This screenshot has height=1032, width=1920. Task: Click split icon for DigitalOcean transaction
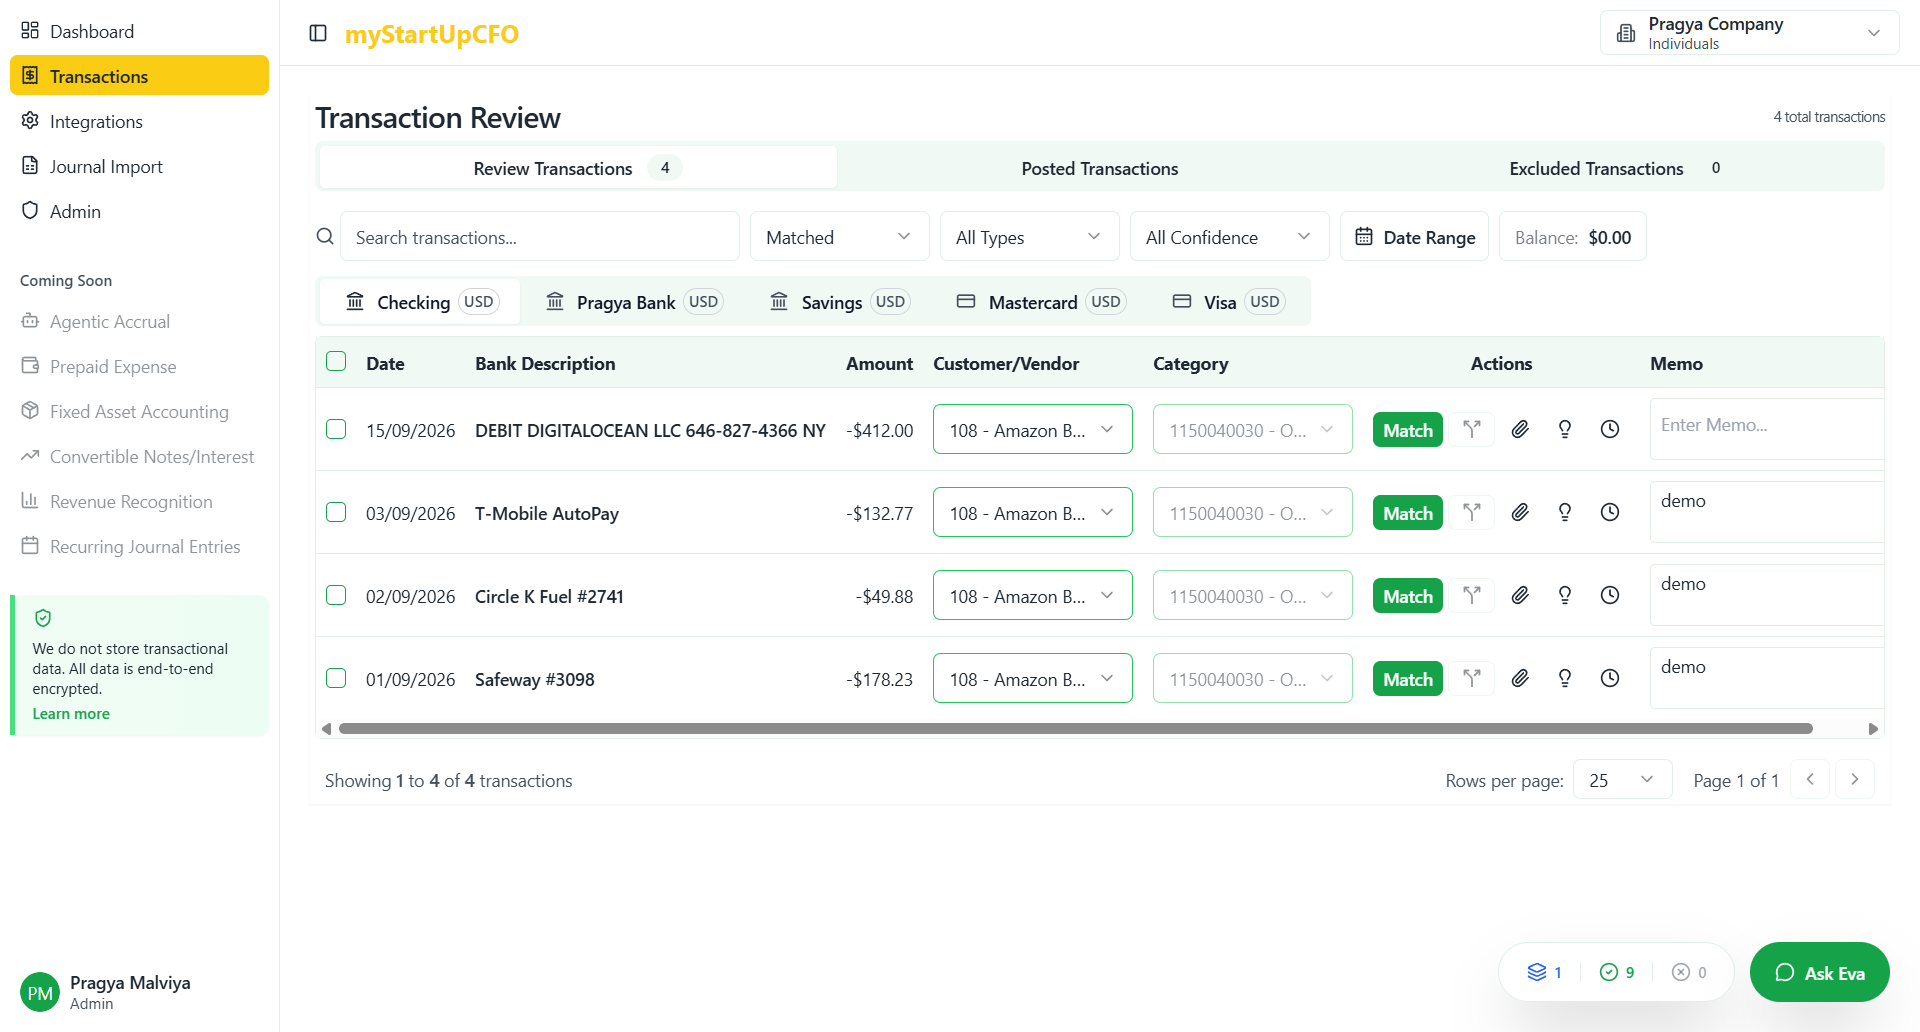tap(1472, 430)
